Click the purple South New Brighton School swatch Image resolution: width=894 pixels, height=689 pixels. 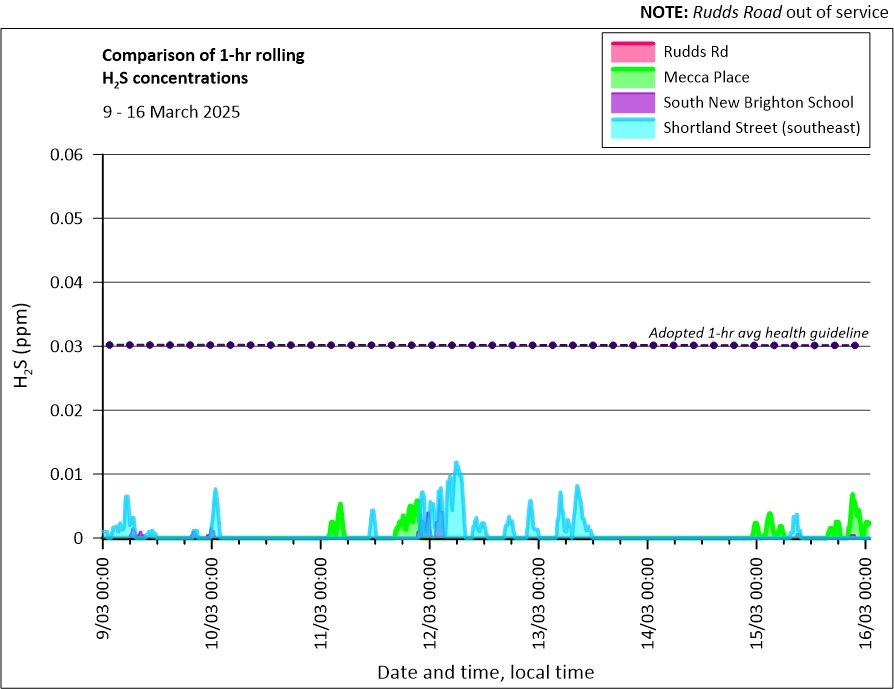coord(631,103)
